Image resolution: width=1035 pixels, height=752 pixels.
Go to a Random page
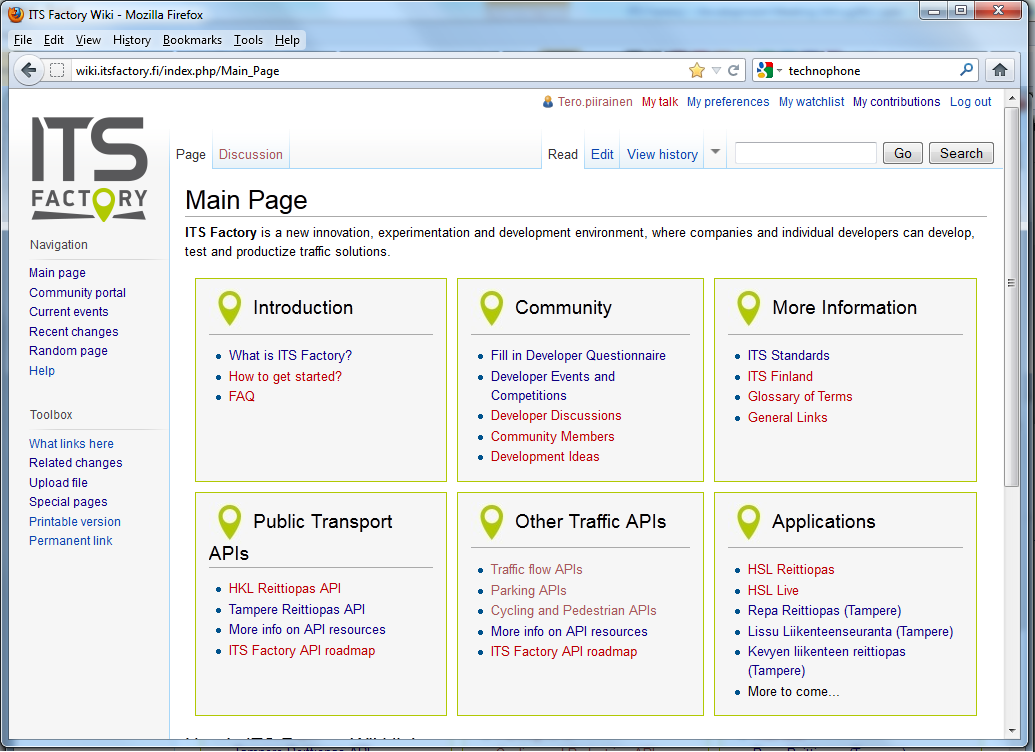[x=68, y=351]
